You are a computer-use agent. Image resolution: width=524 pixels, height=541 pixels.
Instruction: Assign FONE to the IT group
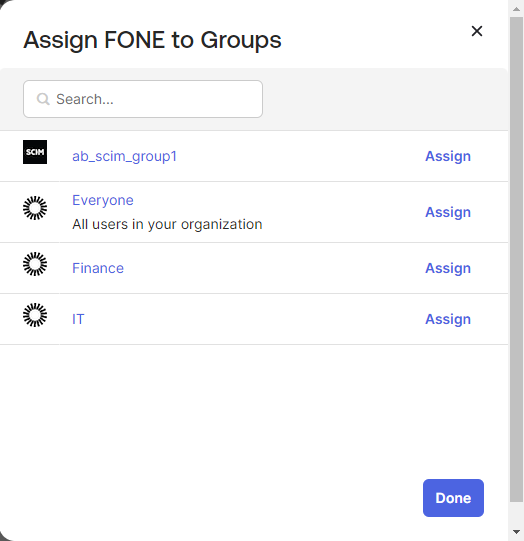point(448,319)
